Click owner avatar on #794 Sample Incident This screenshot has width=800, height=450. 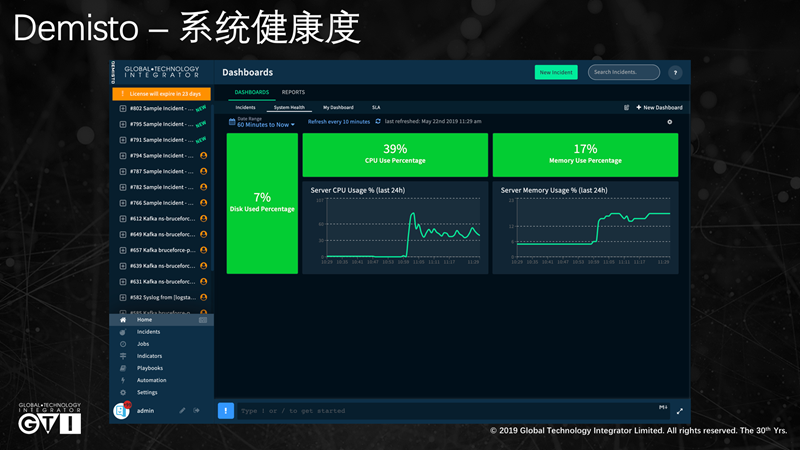coord(204,156)
